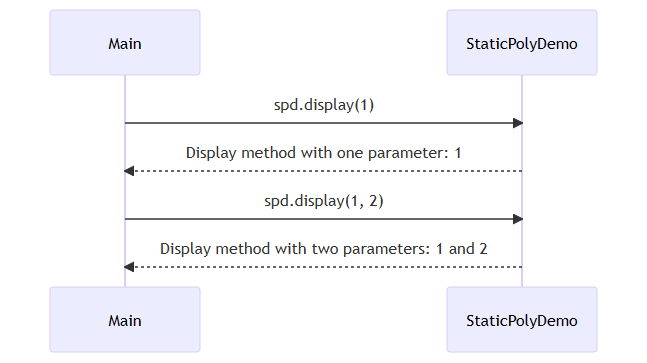
Task: Select the dashed line under the two-parameters reply
Action: pos(328,267)
